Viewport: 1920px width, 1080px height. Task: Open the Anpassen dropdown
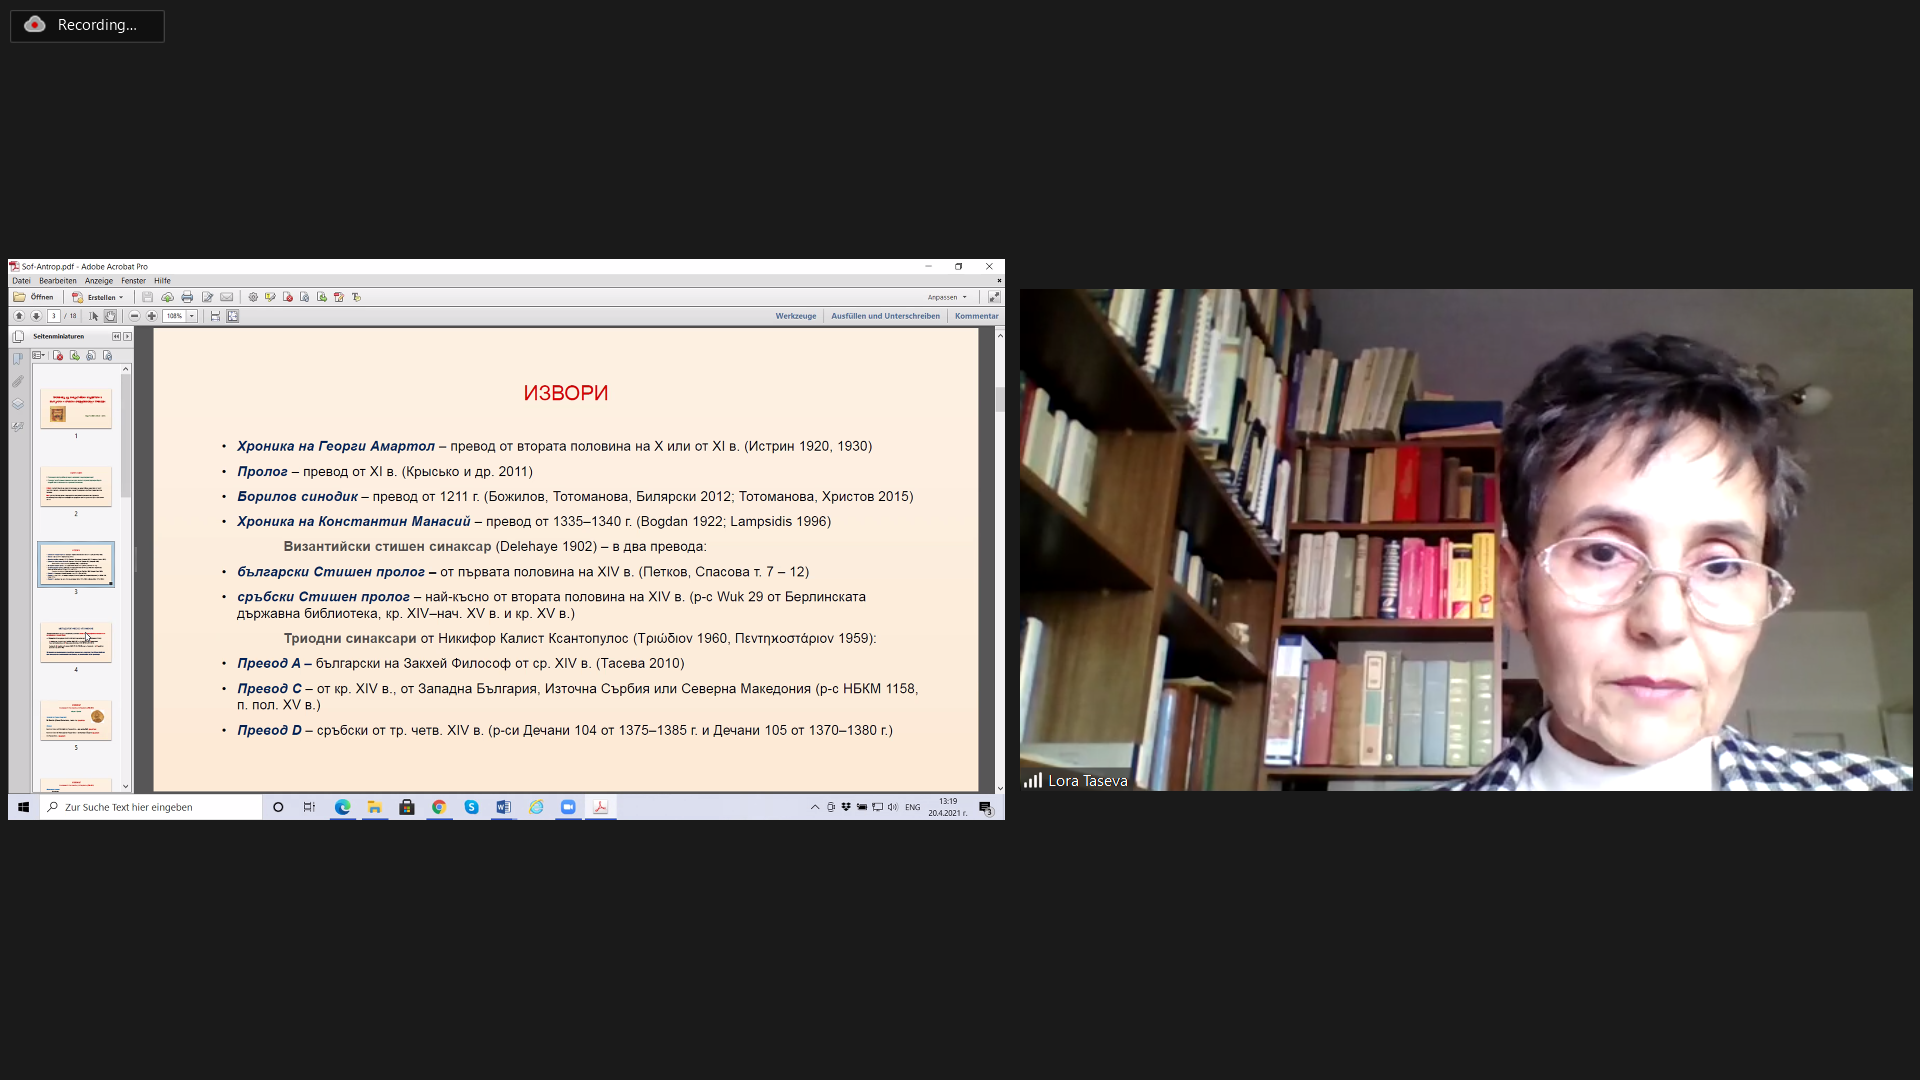(x=947, y=297)
